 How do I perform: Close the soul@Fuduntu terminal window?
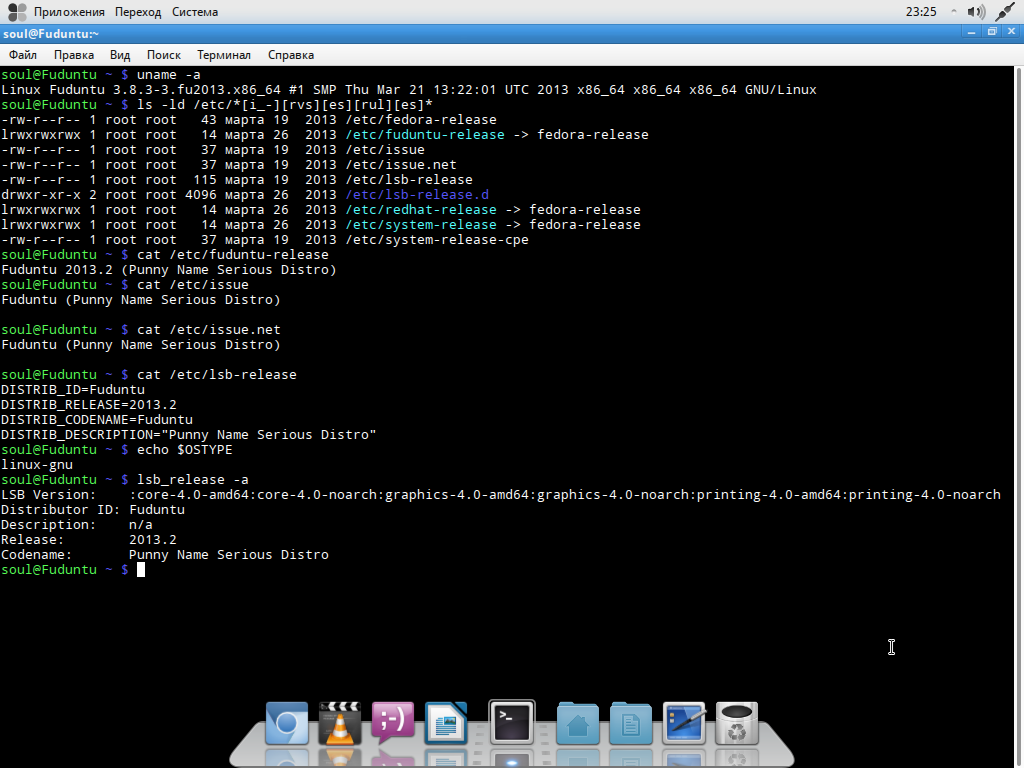pyautogui.click(x=1012, y=32)
